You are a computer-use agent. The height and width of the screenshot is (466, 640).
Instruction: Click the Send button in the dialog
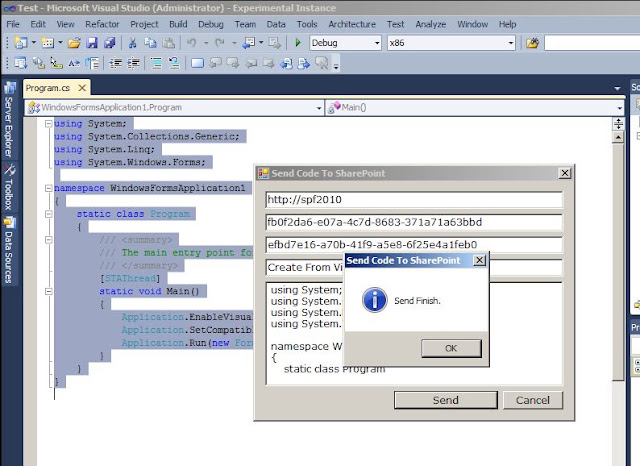[446, 400]
